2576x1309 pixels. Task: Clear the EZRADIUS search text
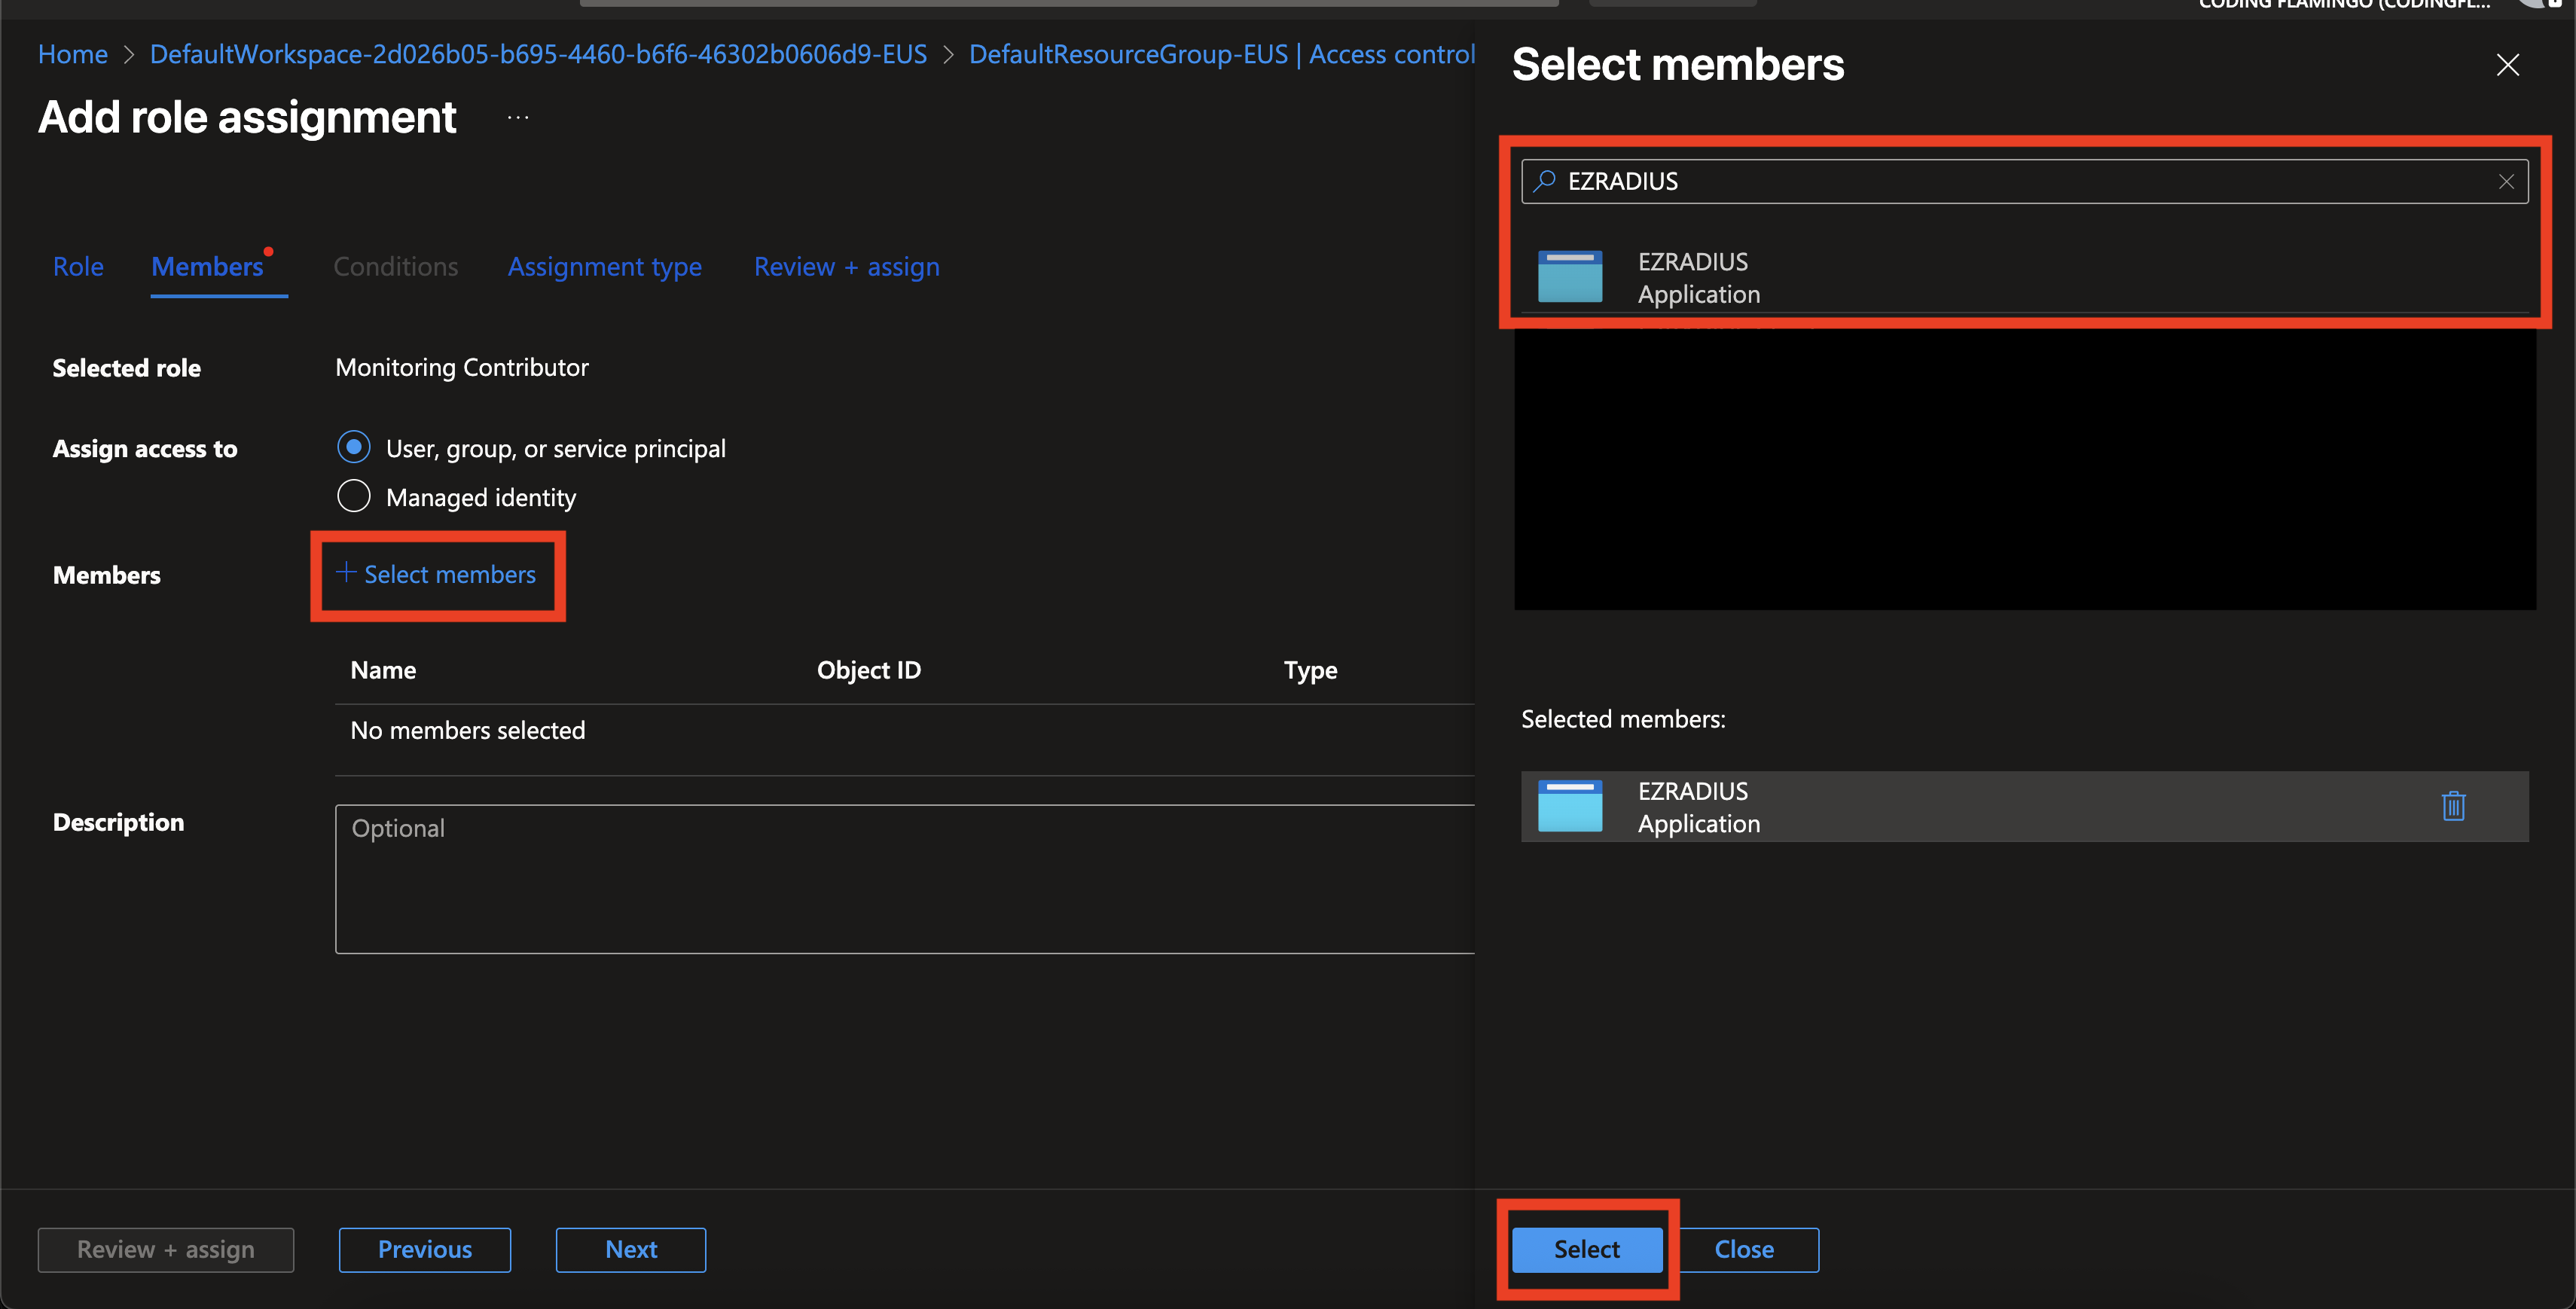(2506, 182)
